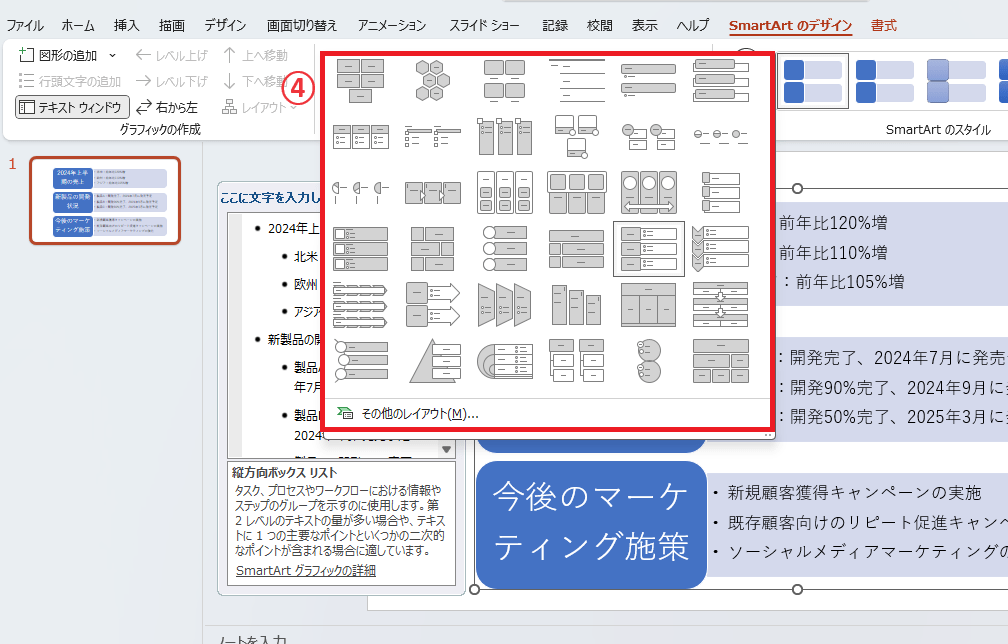Screen dimensions: 1008x644
Task: Select the first SmartArt style thumbnail
Action: point(813,81)
